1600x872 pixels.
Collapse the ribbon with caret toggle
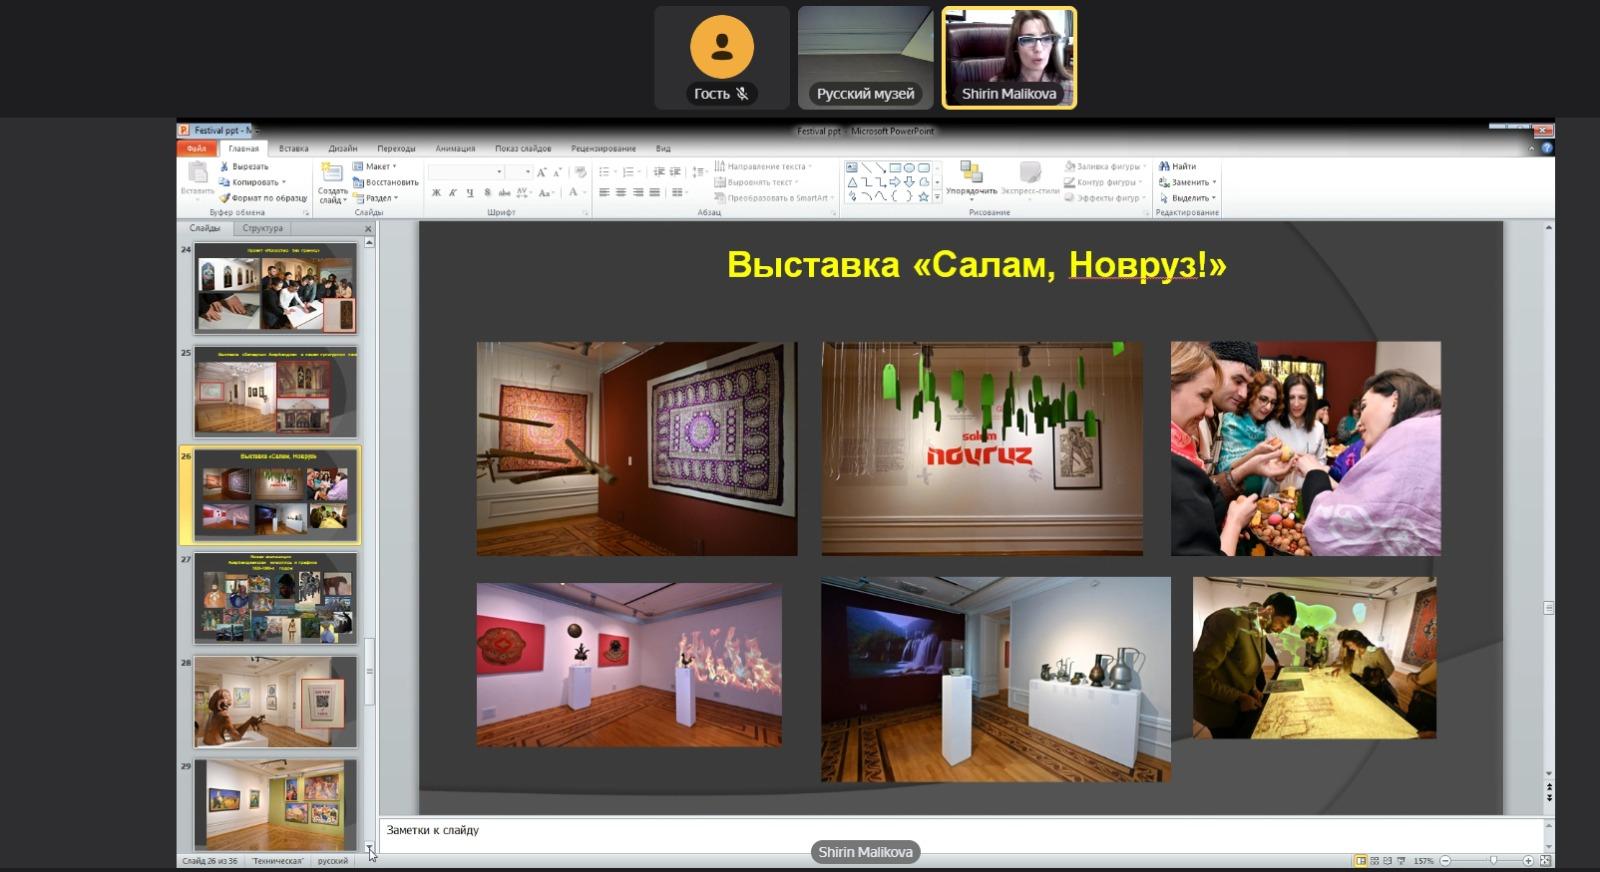1531,148
